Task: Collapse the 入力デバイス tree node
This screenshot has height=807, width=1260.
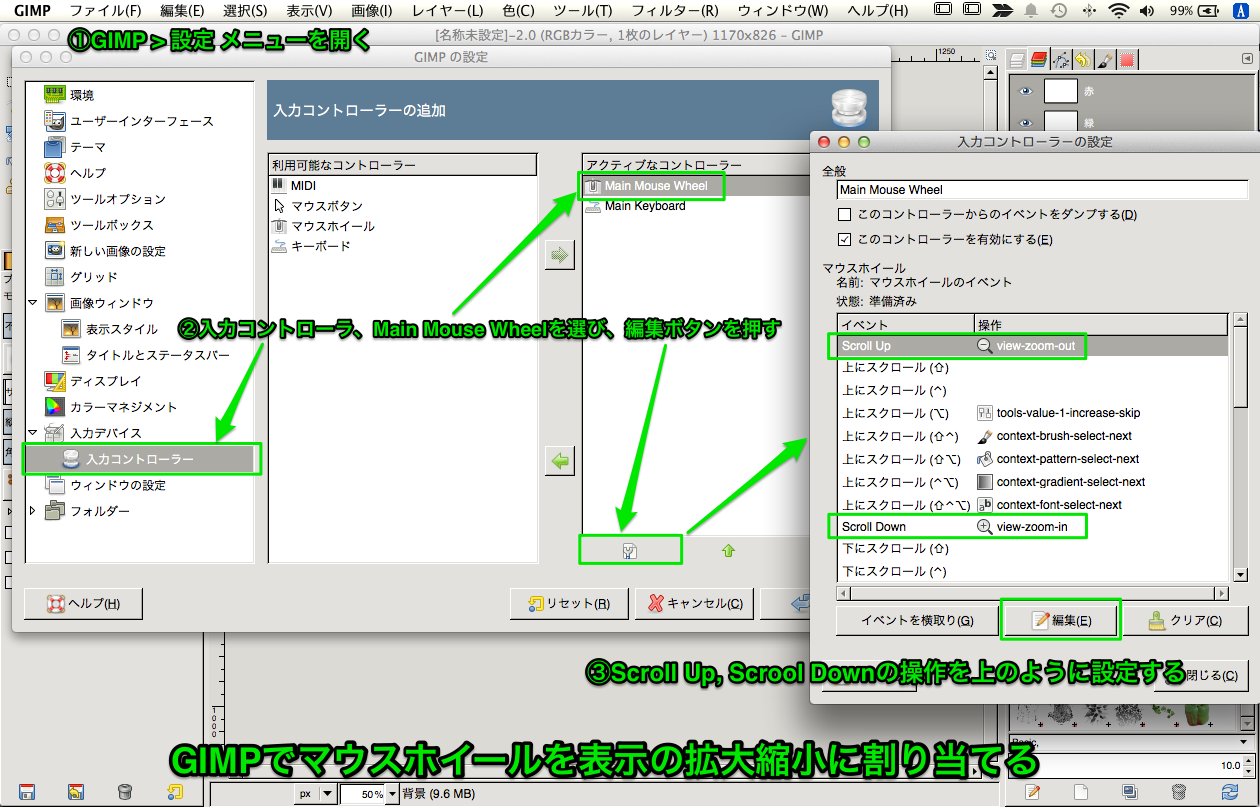Action: (32, 433)
